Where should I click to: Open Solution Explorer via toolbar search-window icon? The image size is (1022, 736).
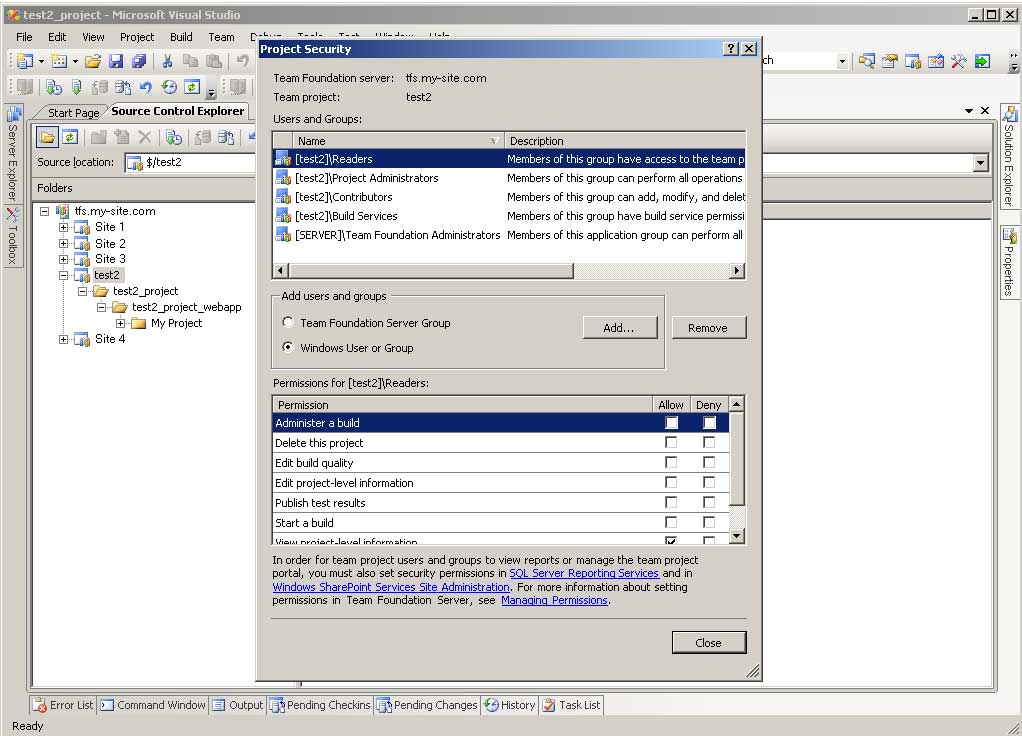pos(866,61)
